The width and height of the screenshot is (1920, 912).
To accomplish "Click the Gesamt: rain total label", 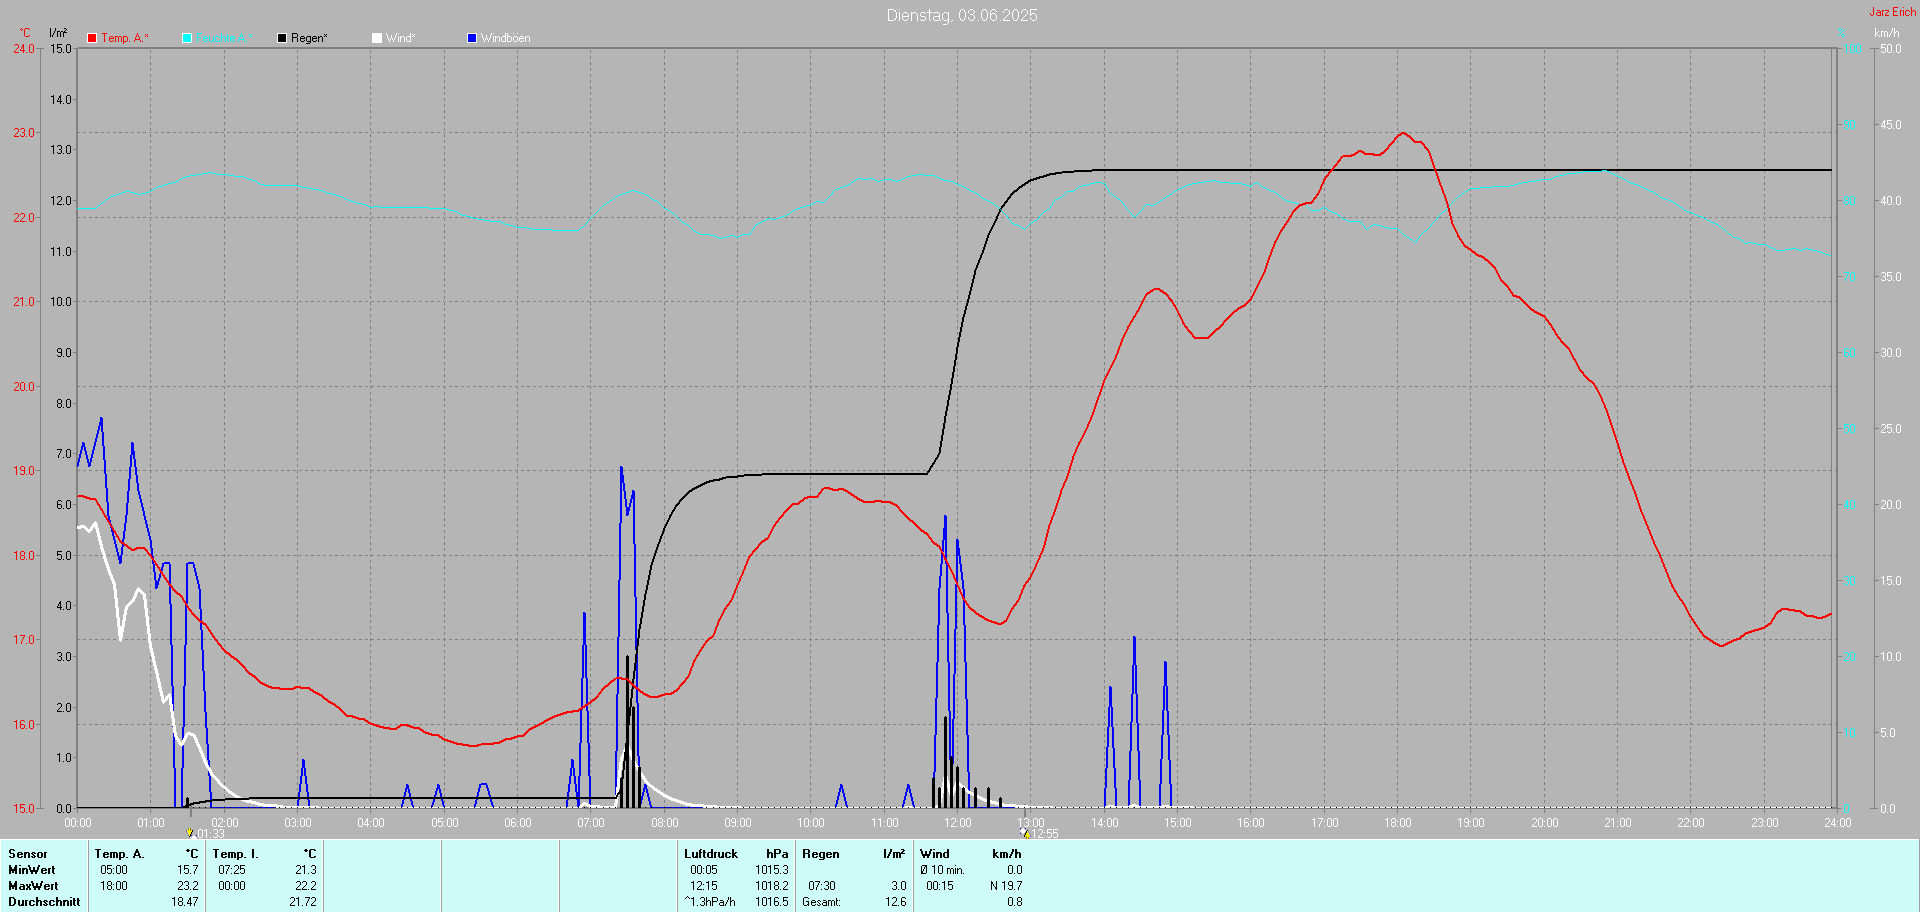I will point(821,902).
